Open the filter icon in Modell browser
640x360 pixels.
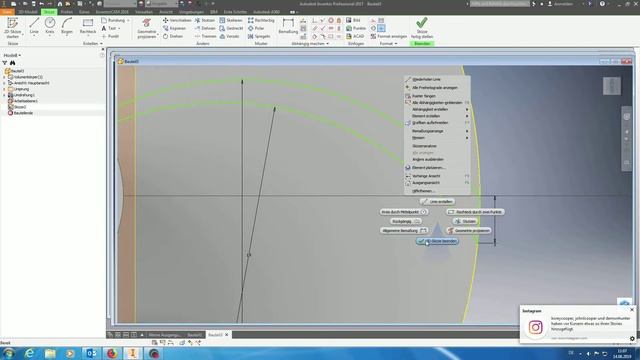coord(5,63)
